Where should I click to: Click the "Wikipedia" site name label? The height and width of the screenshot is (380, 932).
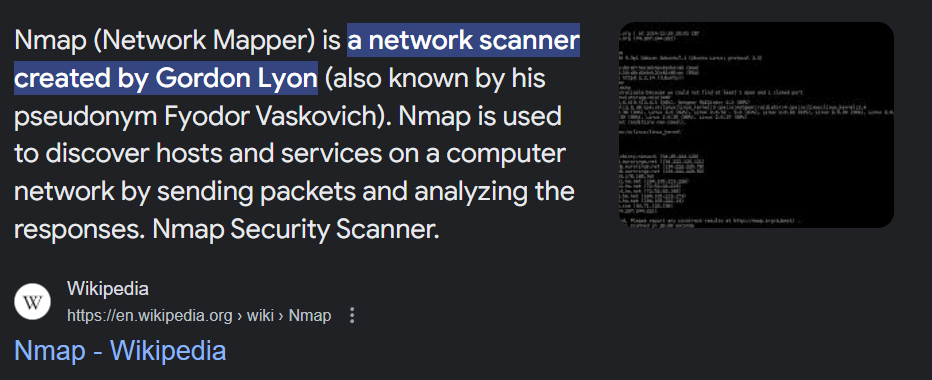tap(108, 289)
